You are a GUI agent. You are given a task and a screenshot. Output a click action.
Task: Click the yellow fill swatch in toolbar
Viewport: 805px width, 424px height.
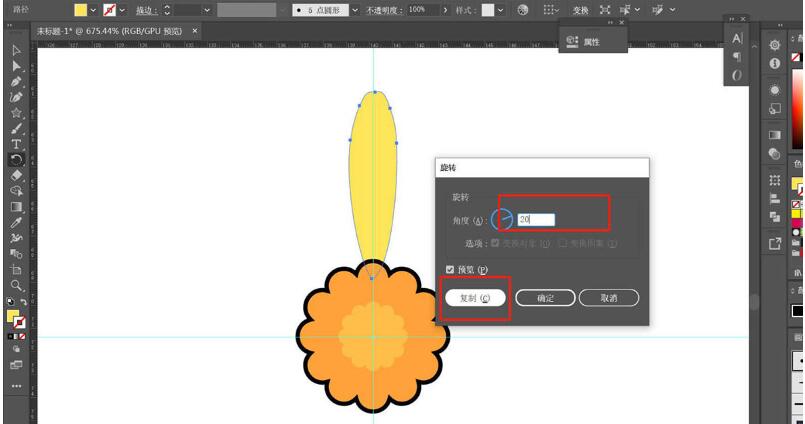click(14, 316)
